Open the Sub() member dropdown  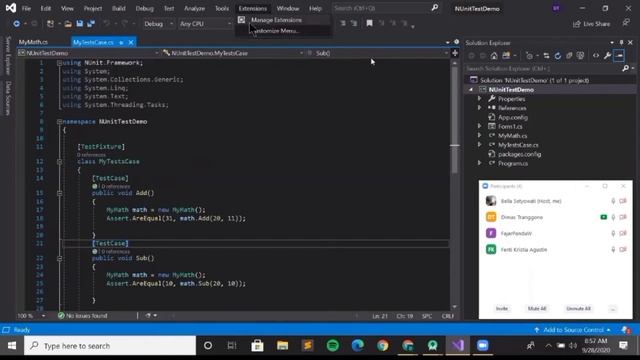[x=378, y=53]
